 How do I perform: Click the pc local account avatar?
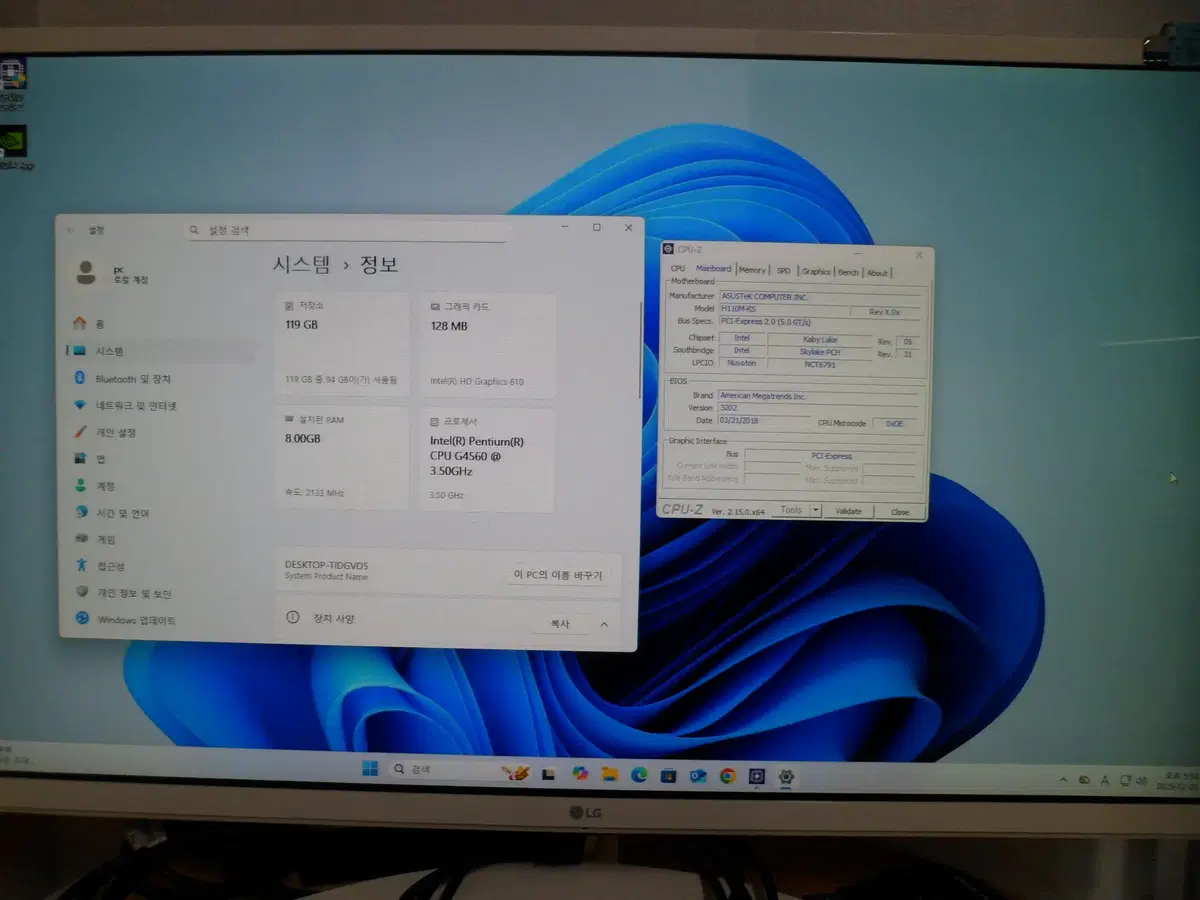(x=86, y=273)
